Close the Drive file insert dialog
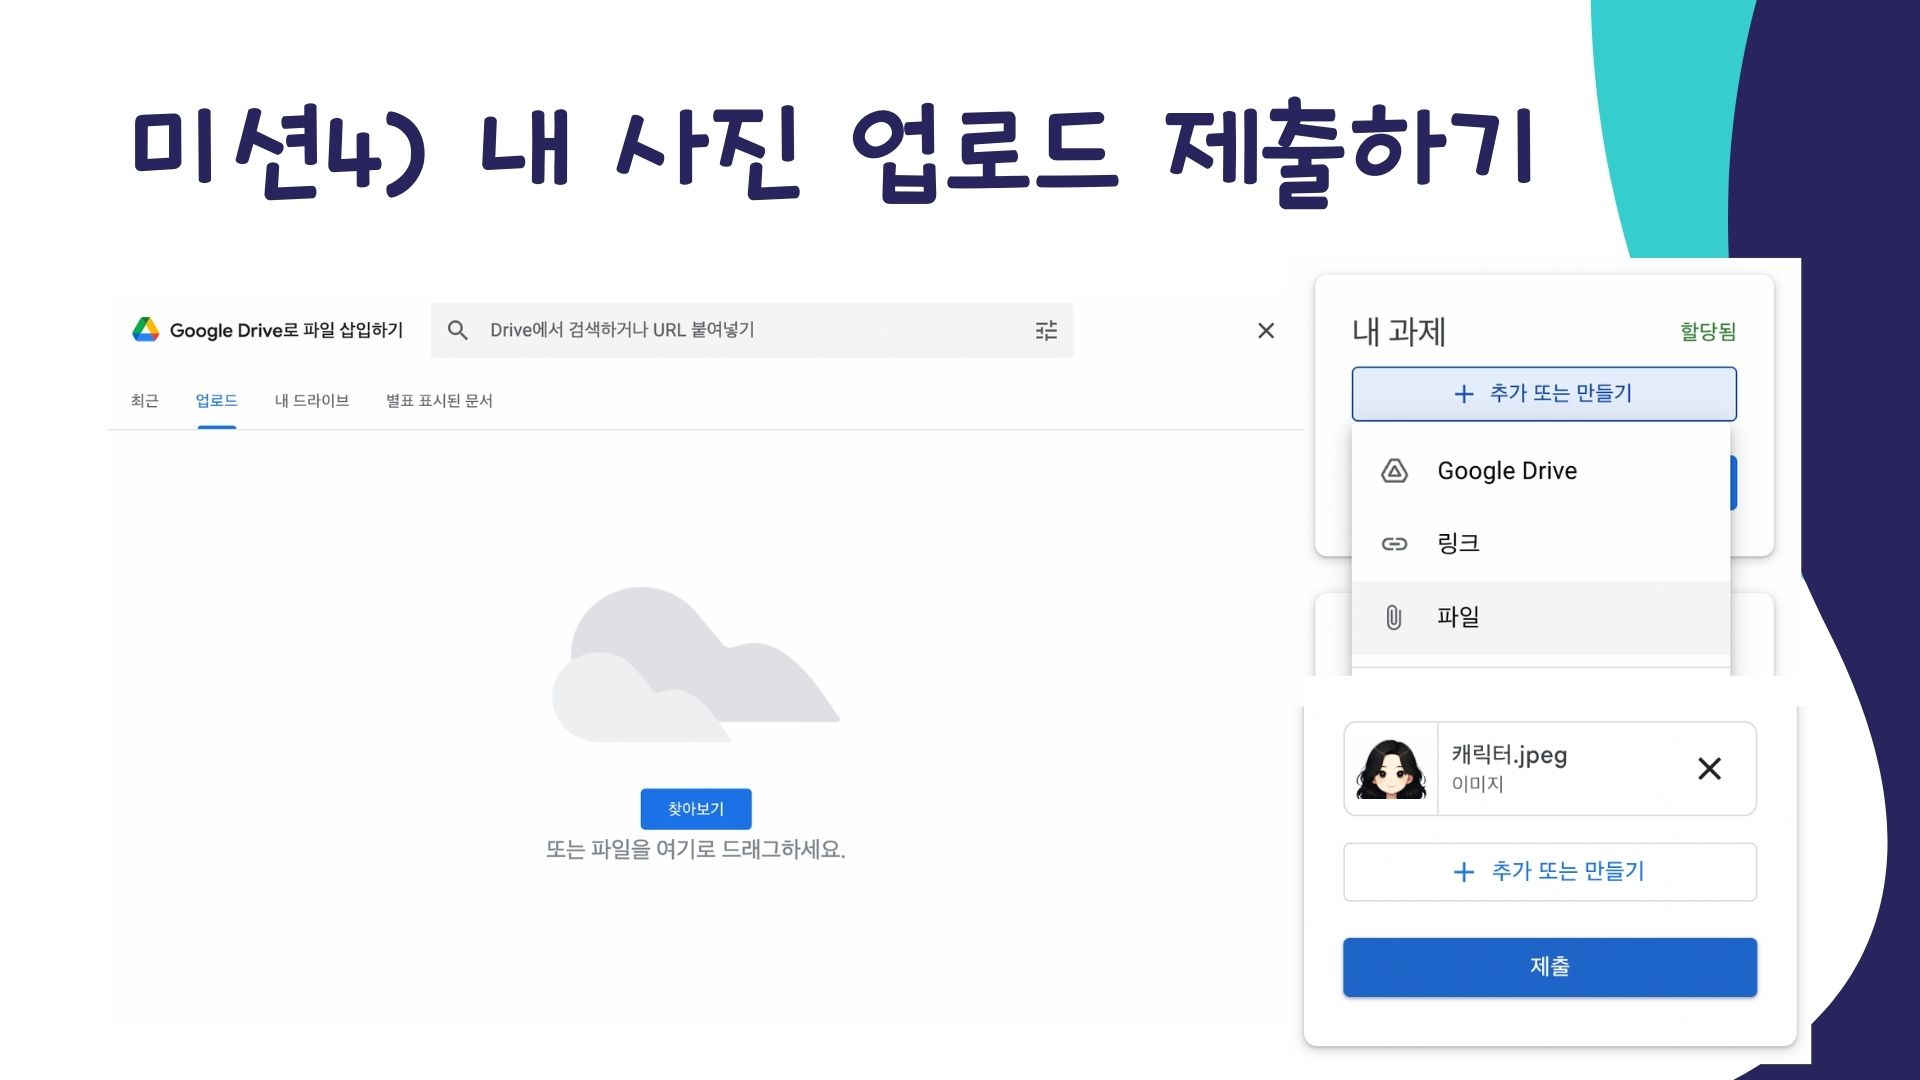 1266,330
